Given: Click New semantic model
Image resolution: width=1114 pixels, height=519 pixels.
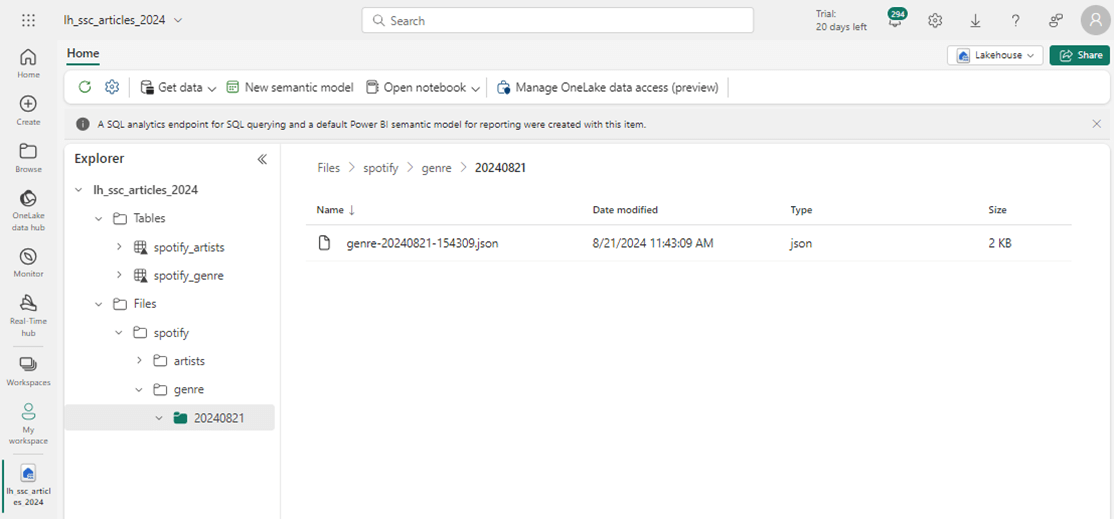Looking at the screenshot, I should [290, 88].
